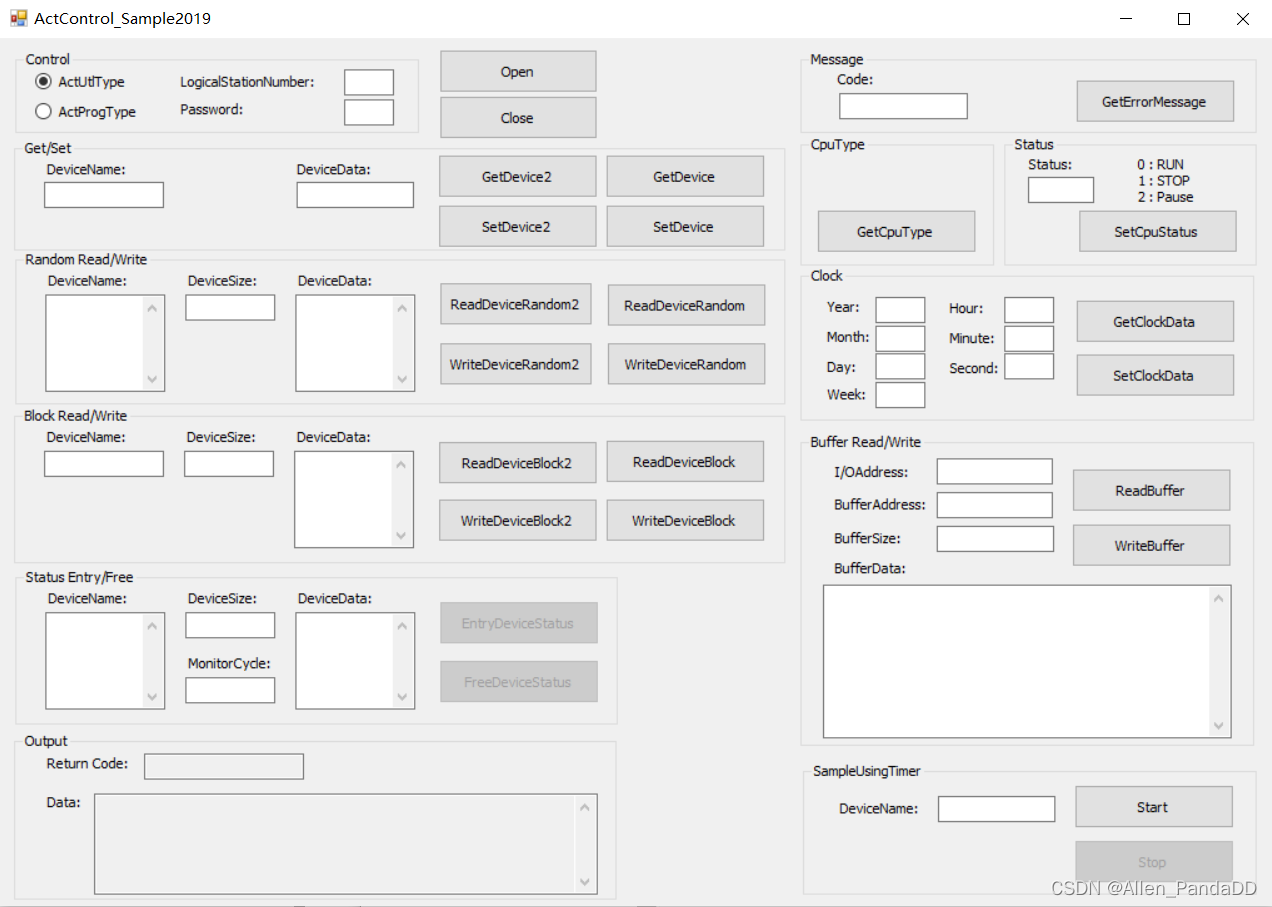Click the Return Code output field

224,766
